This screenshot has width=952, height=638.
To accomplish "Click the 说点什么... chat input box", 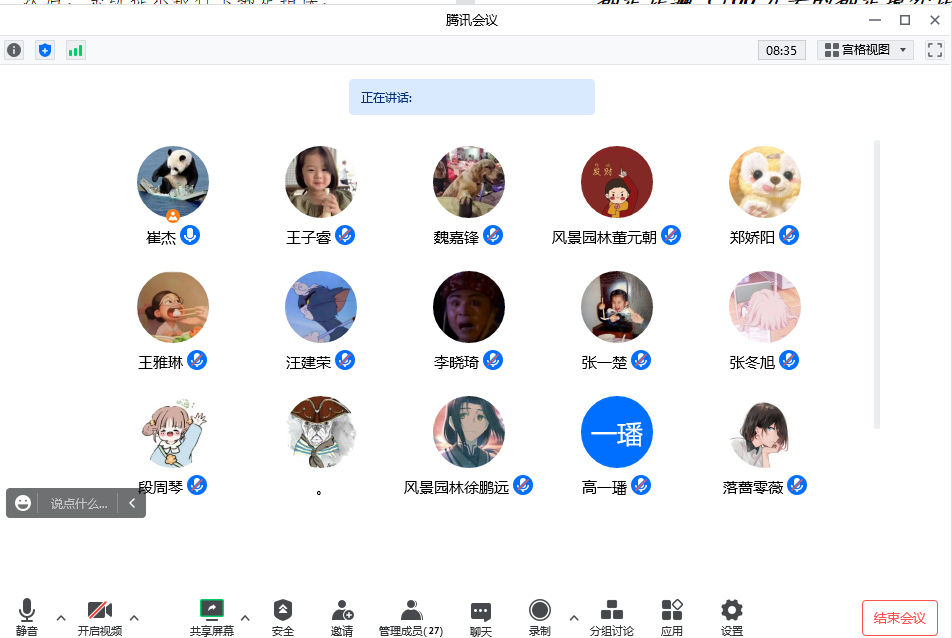I will [x=79, y=504].
